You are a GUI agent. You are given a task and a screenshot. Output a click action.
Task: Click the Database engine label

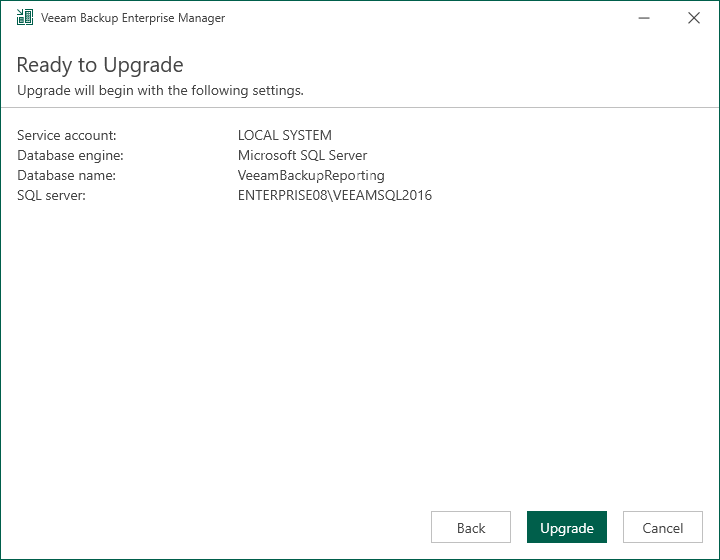click(x=70, y=155)
